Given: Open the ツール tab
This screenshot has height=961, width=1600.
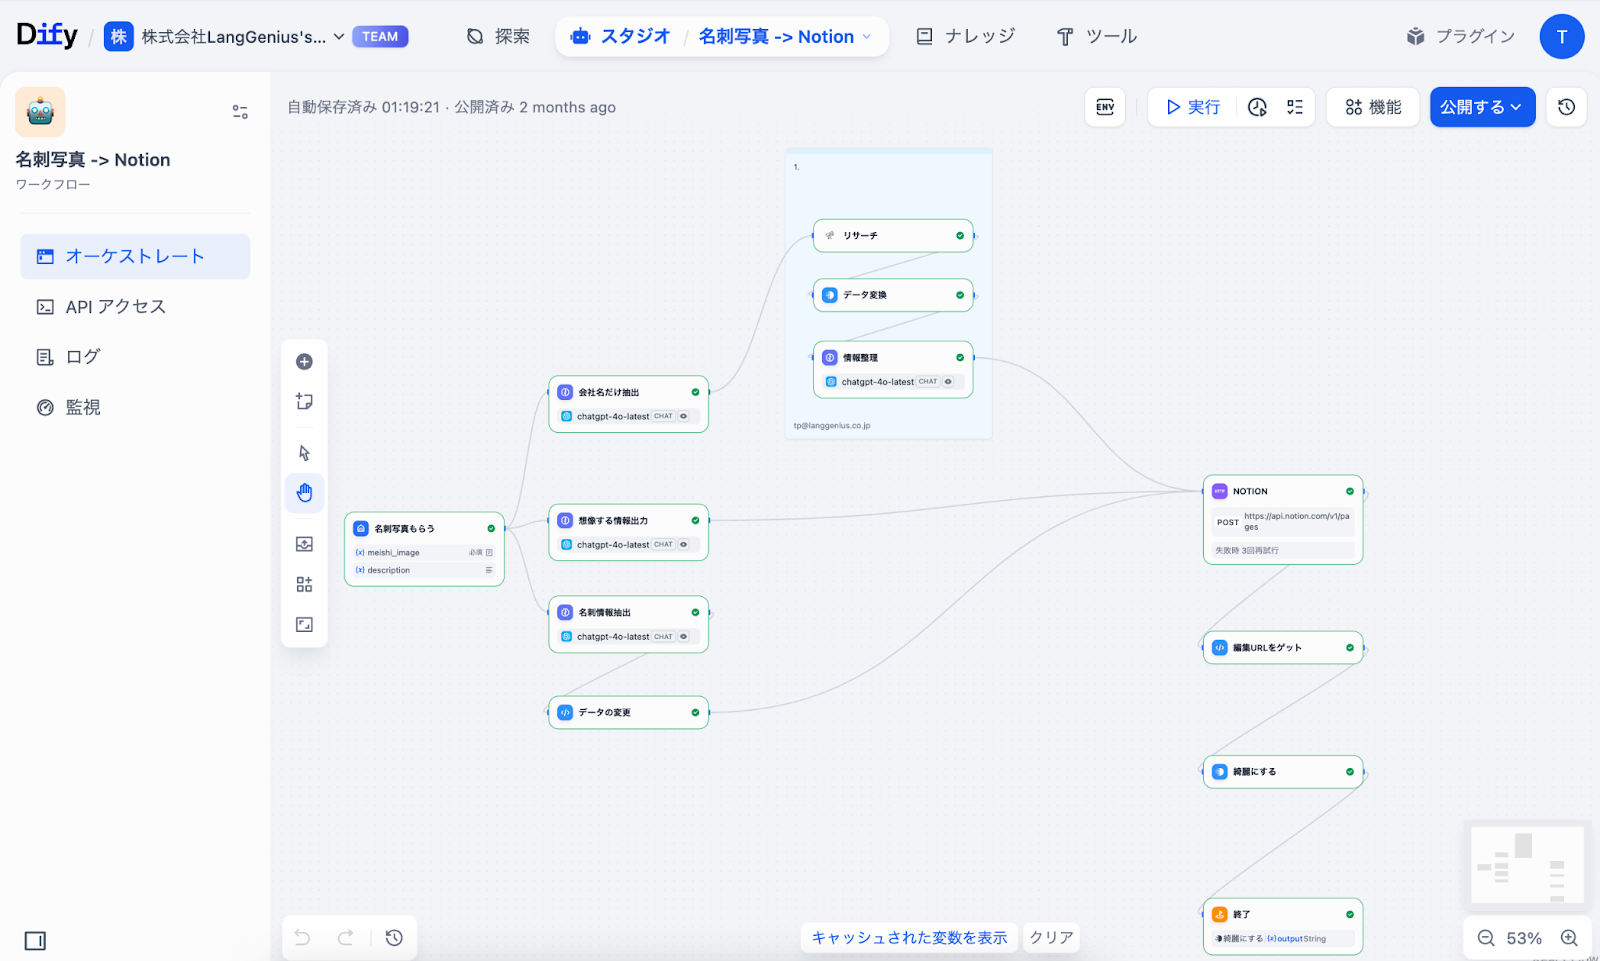Looking at the screenshot, I should pyautogui.click(x=1097, y=37).
